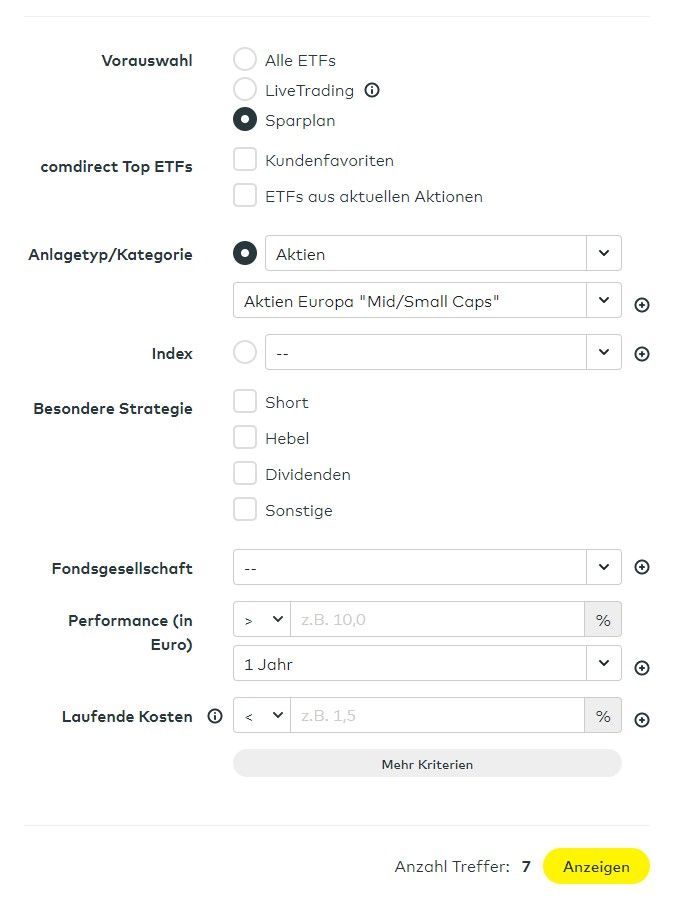Choose the LiveTrading radio option
This screenshot has width=677, height=898.
pos(245,90)
